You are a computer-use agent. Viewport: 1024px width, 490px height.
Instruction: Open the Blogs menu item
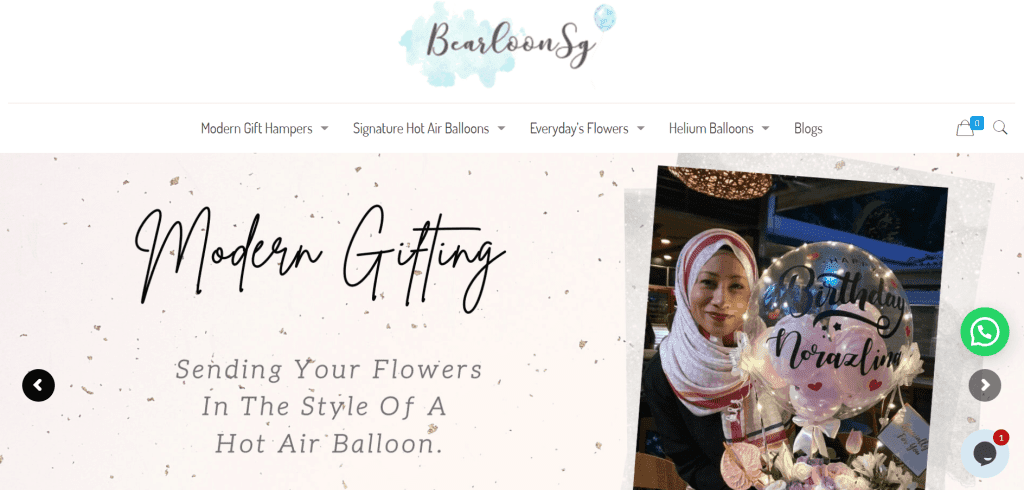[x=808, y=129]
